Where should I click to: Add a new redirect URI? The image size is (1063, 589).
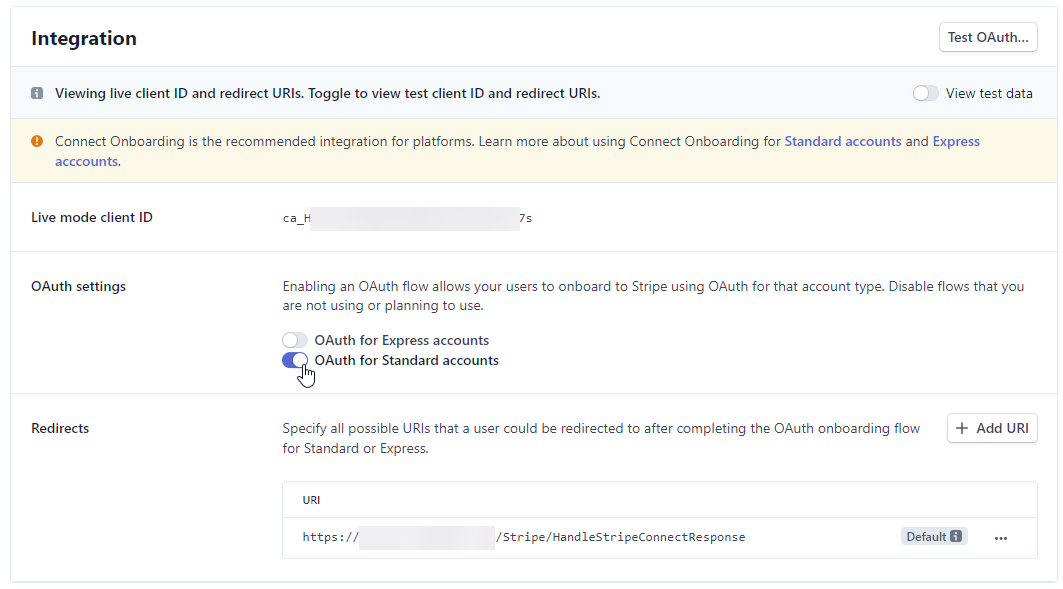click(992, 428)
